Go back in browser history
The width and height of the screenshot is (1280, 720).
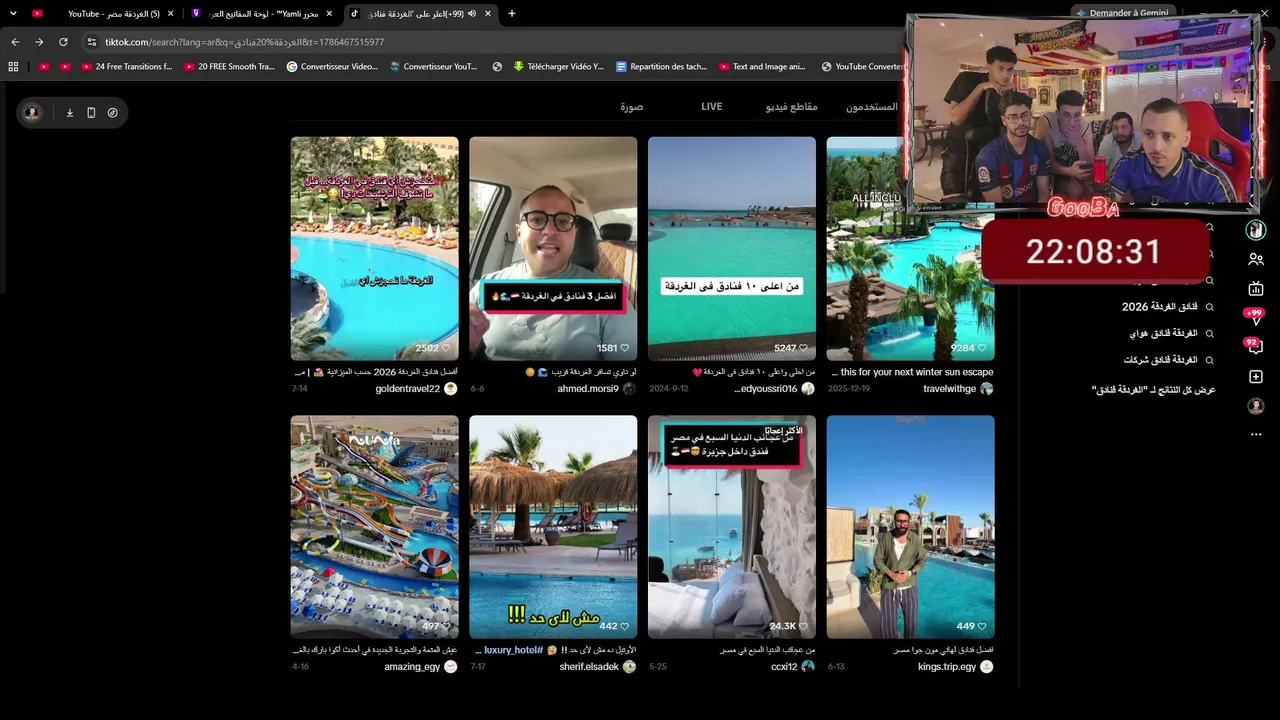tap(15, 42)
